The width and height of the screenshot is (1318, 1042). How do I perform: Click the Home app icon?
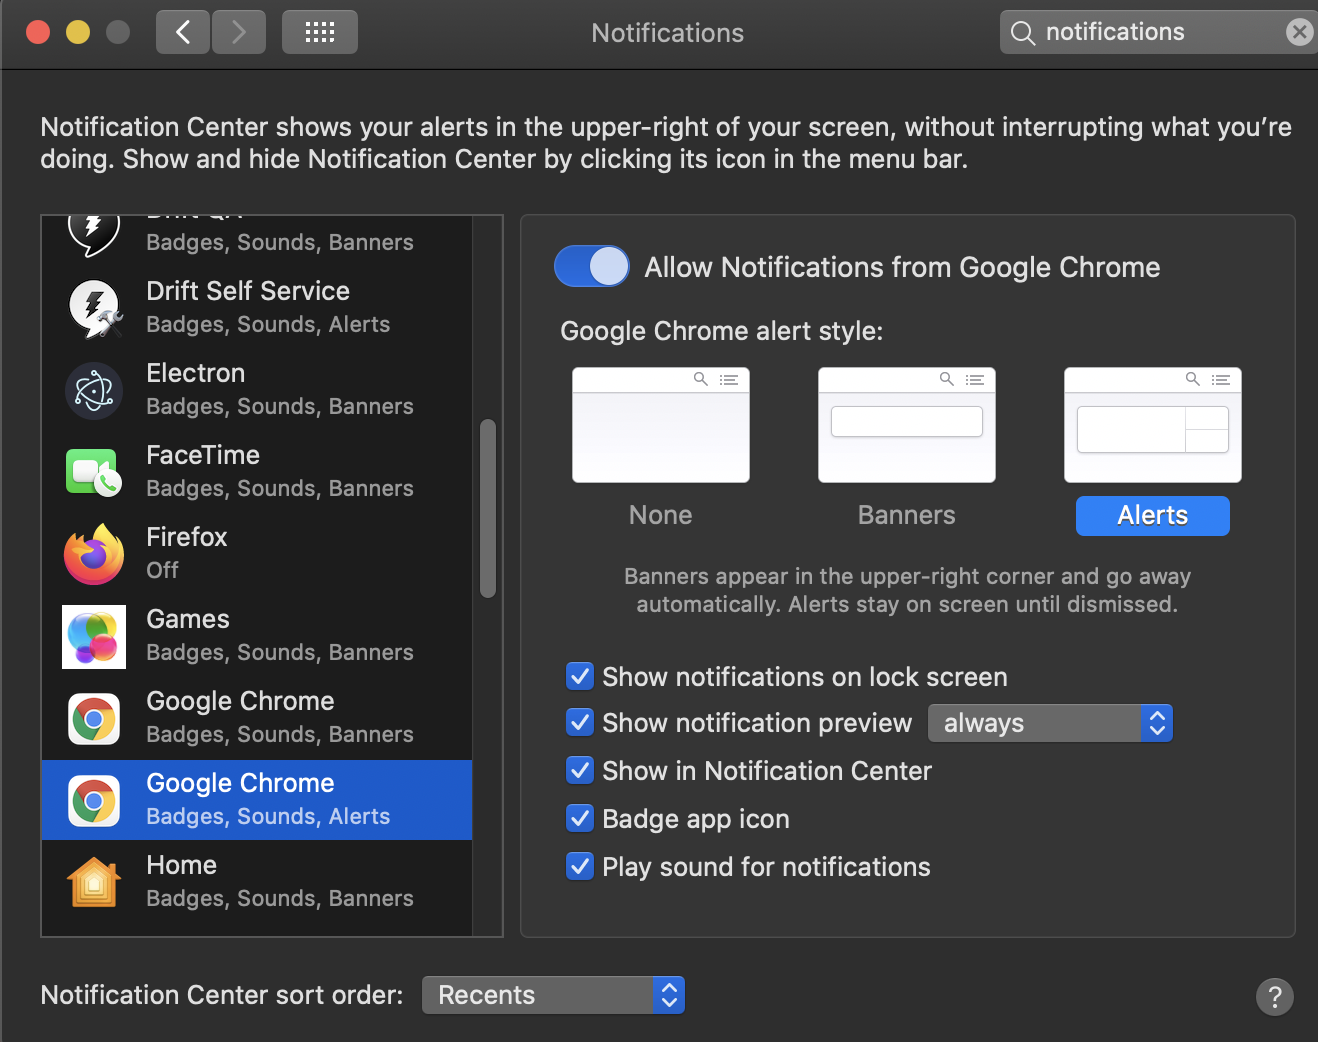[94, 882]
